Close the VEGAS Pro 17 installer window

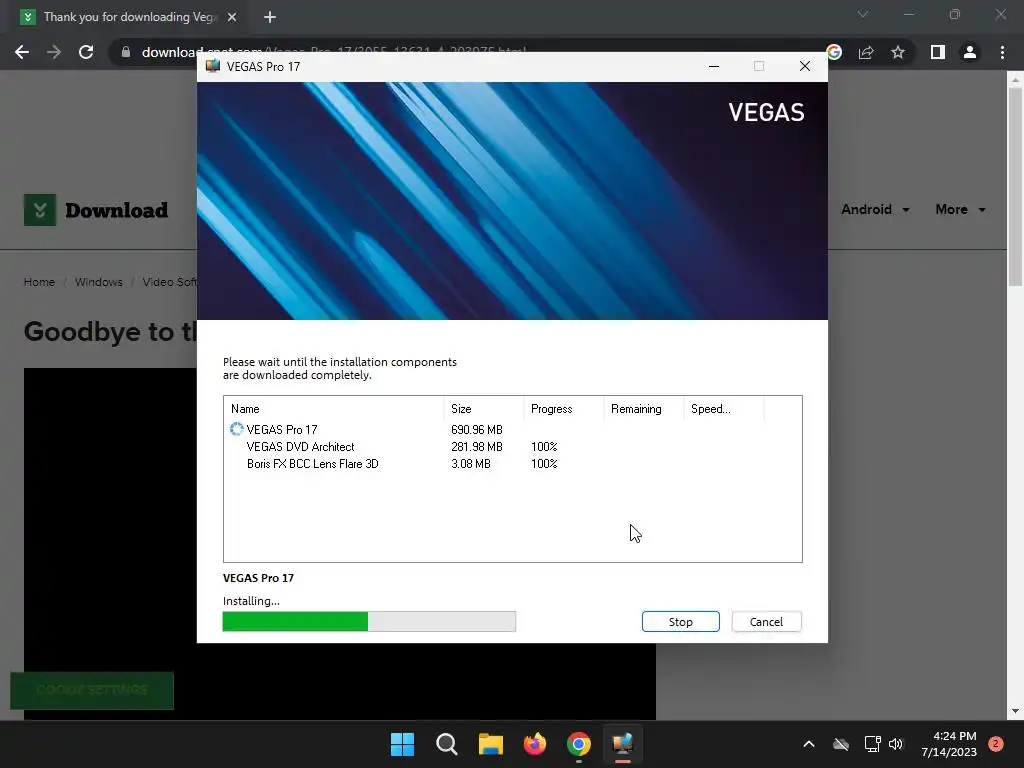coord(805,66)
